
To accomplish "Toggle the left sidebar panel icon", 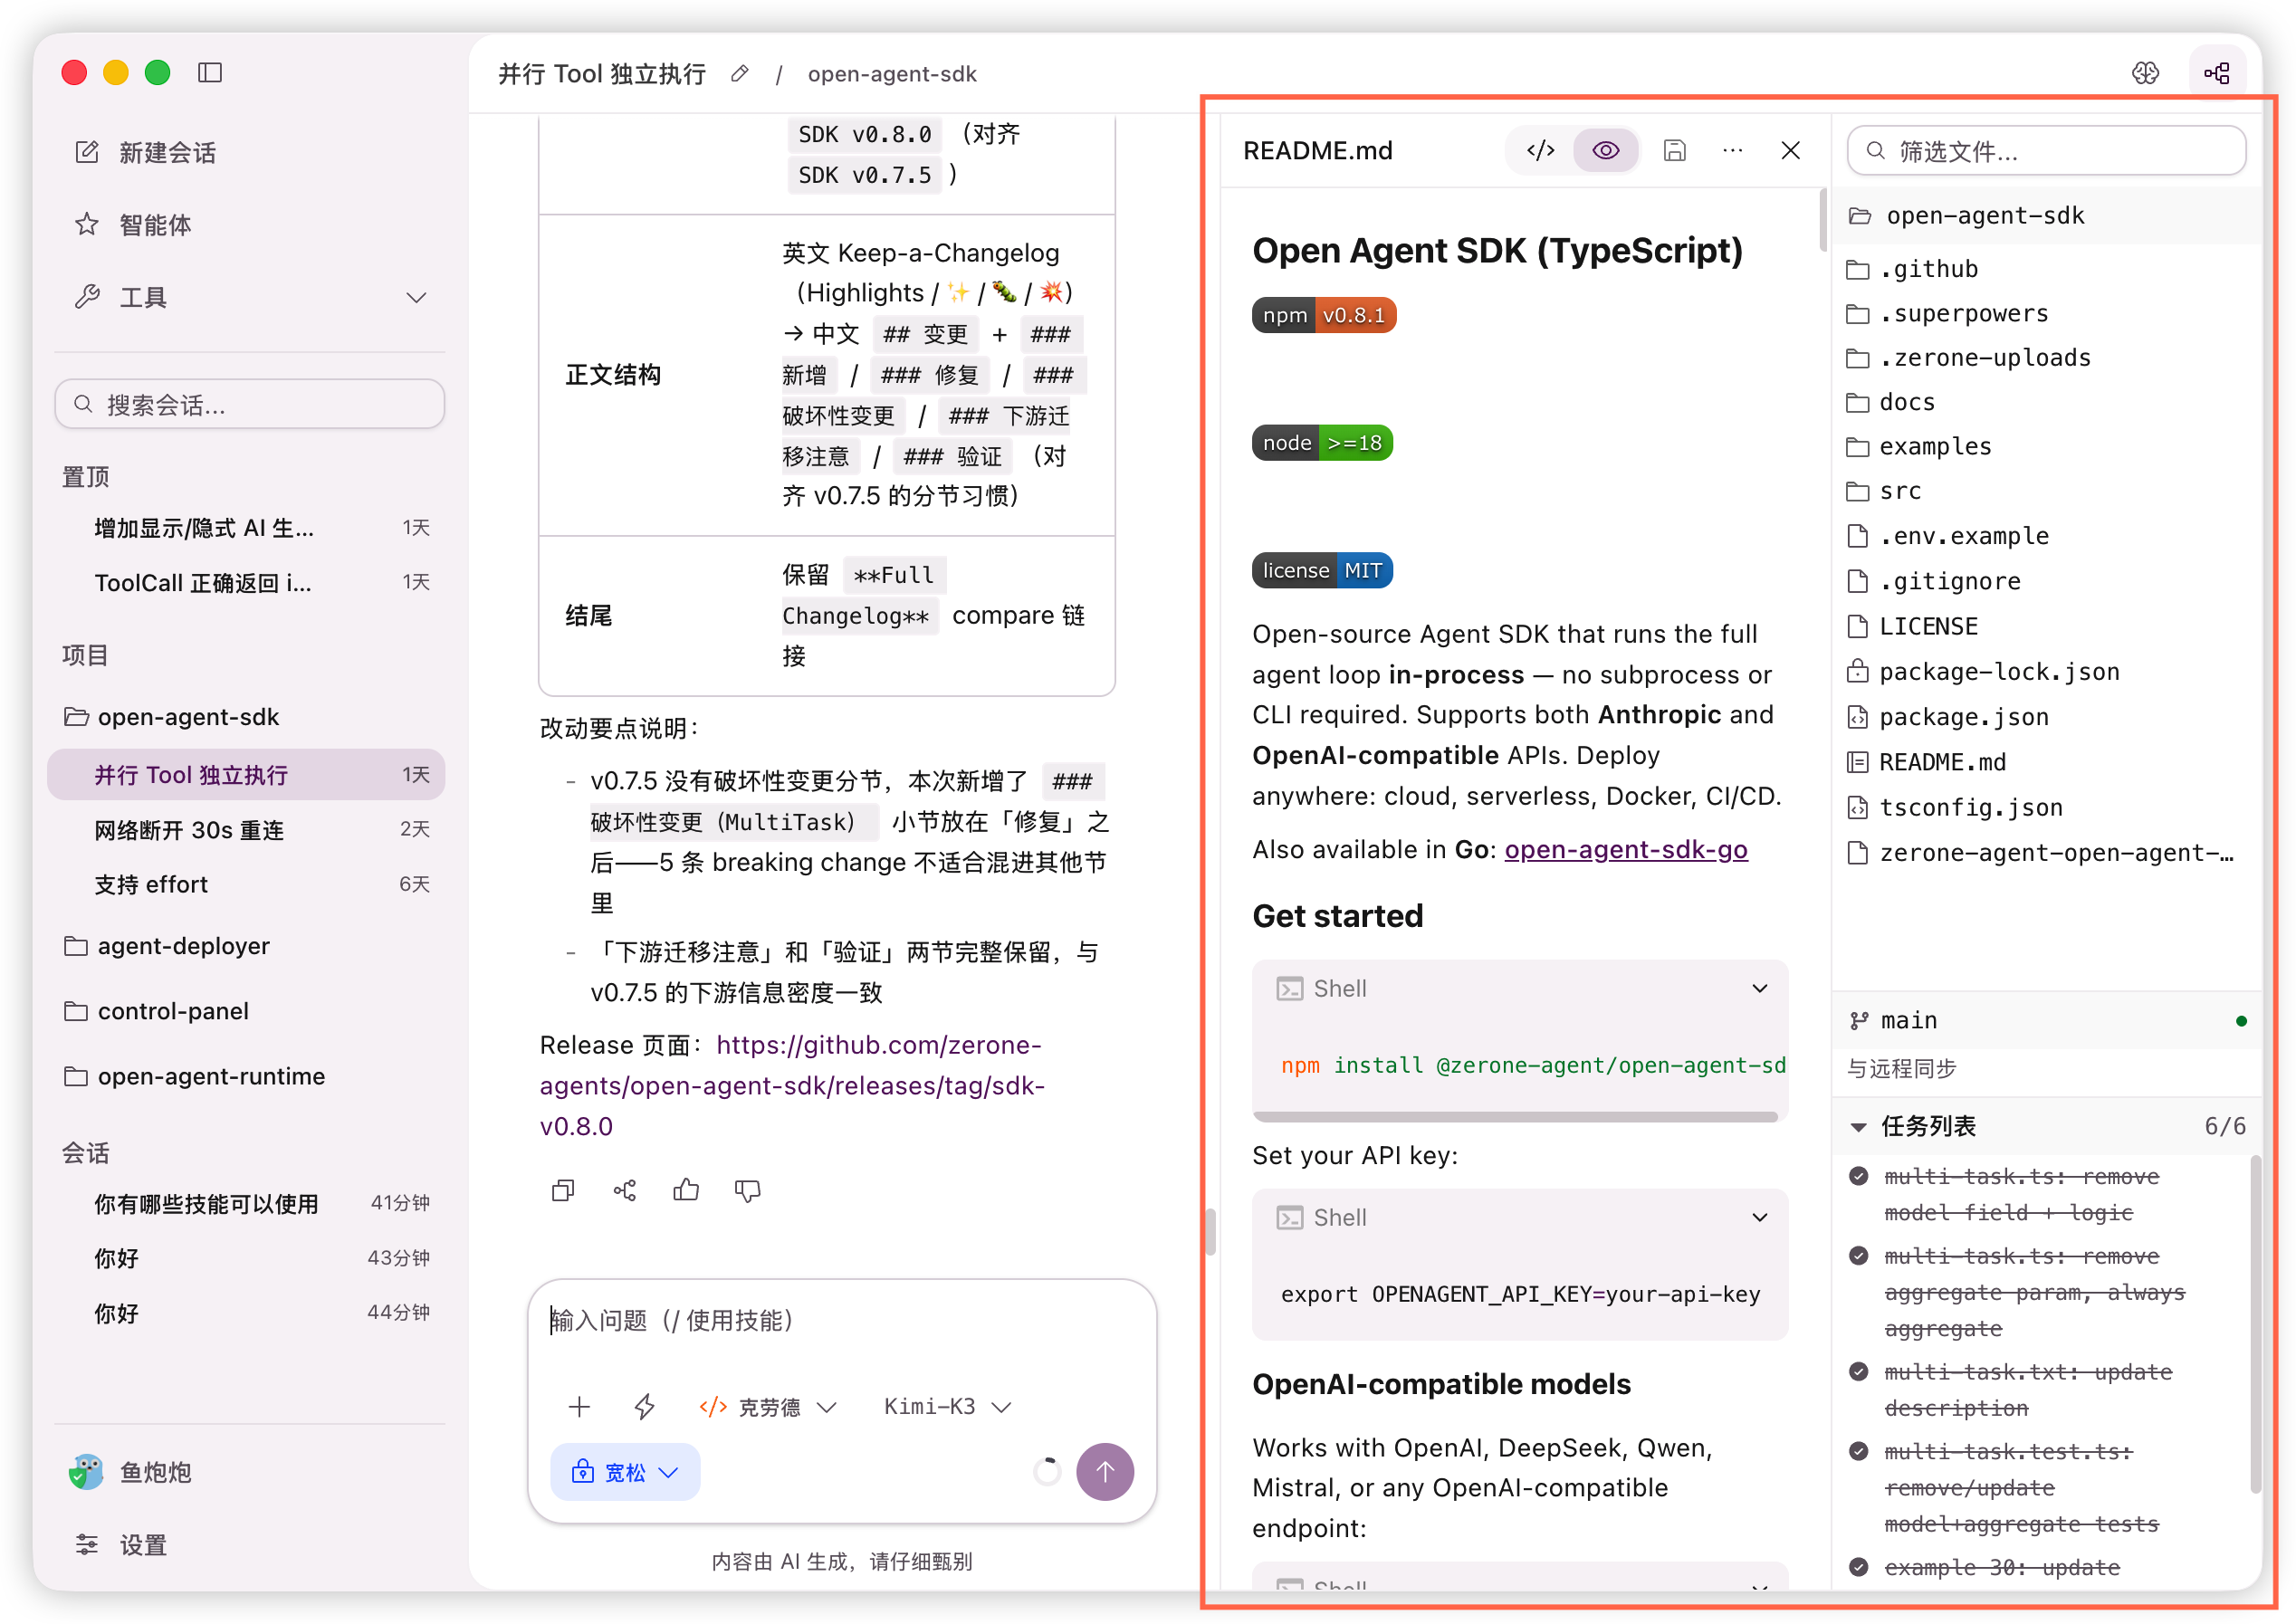I will point(210,73).
